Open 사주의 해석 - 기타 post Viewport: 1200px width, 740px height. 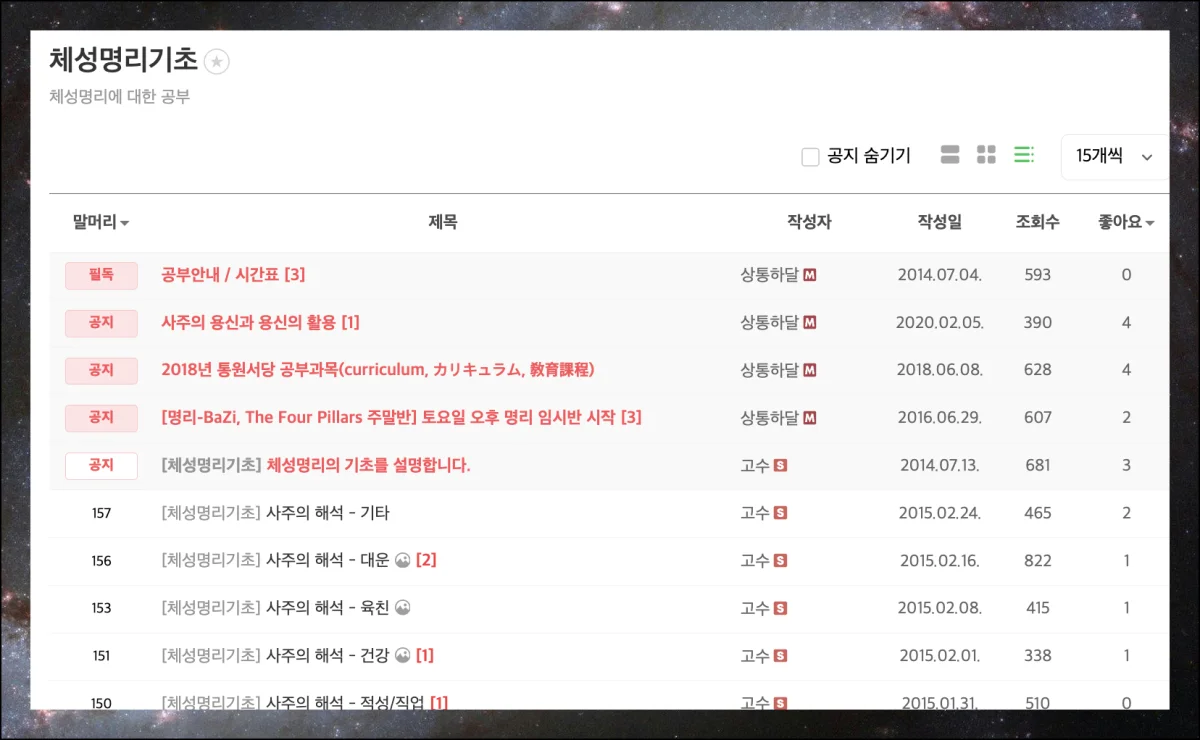click(x=327, y=513)
